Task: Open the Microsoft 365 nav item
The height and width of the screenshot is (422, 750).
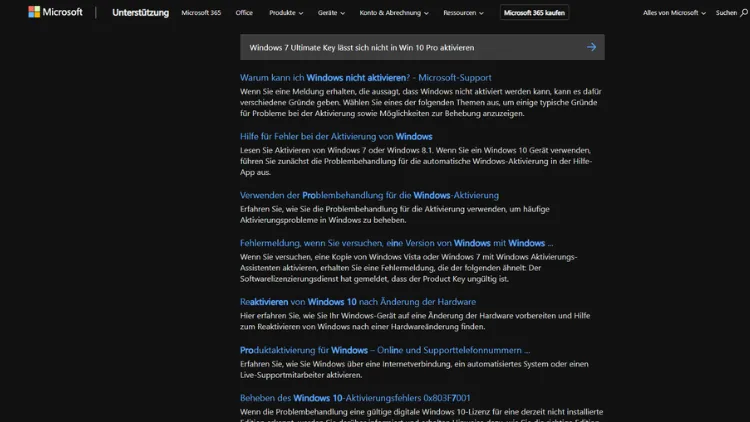Action: pos(201,13)
